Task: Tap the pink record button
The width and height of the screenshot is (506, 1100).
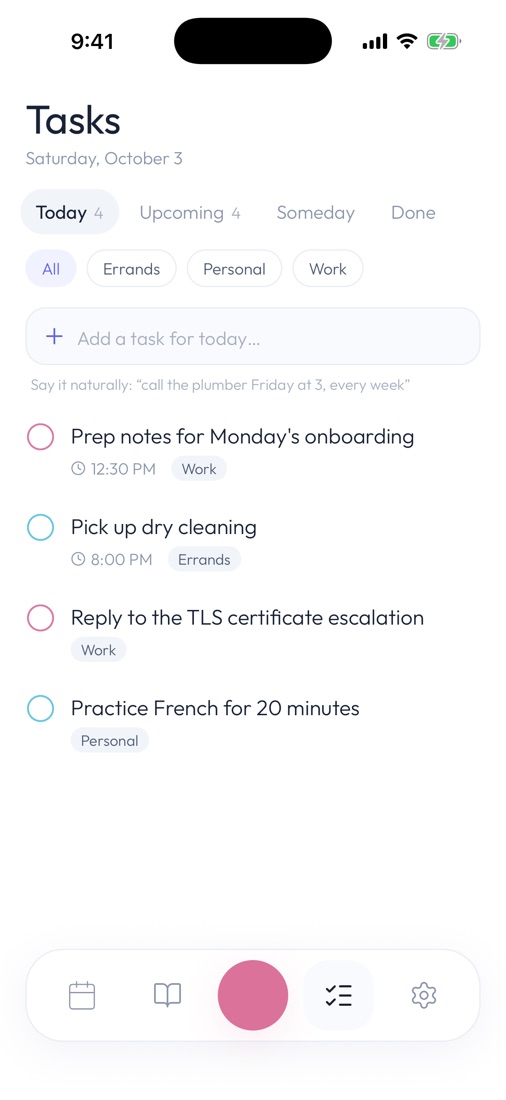Action: tap(253, 995)
